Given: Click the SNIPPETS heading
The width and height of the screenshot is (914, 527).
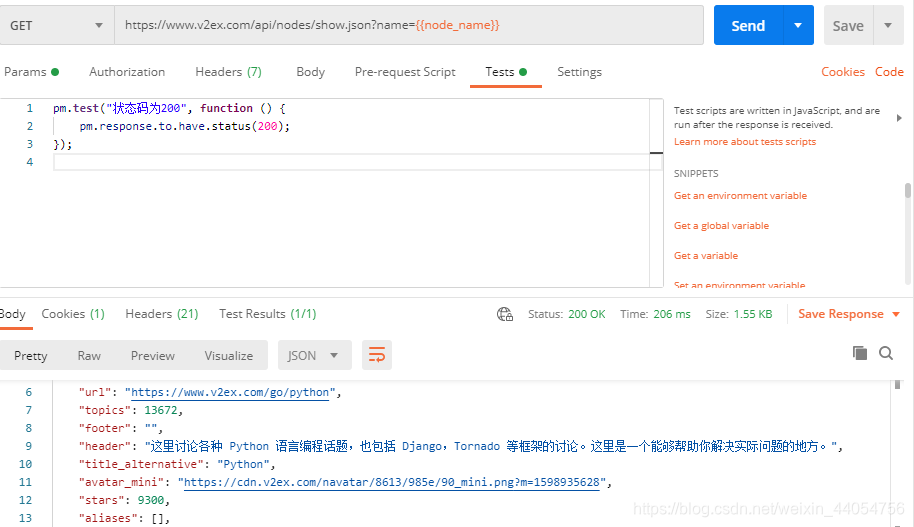Looking at the screenshot, I should click(x=696, y=174).
